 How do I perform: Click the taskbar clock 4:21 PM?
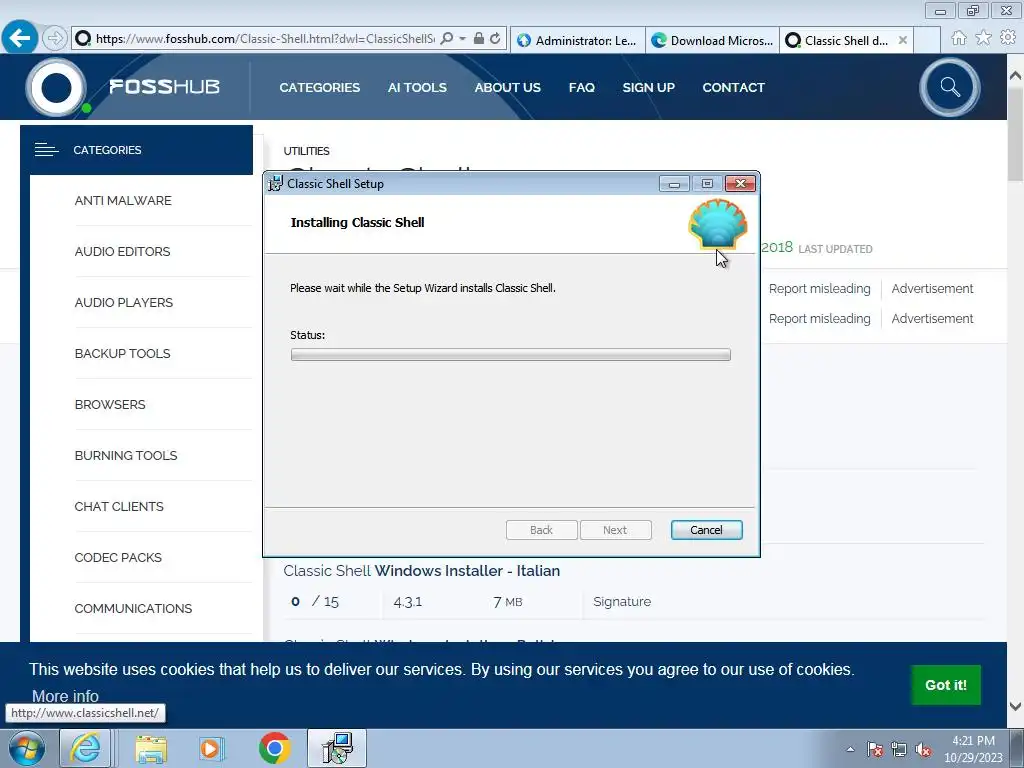coord(973,741)
